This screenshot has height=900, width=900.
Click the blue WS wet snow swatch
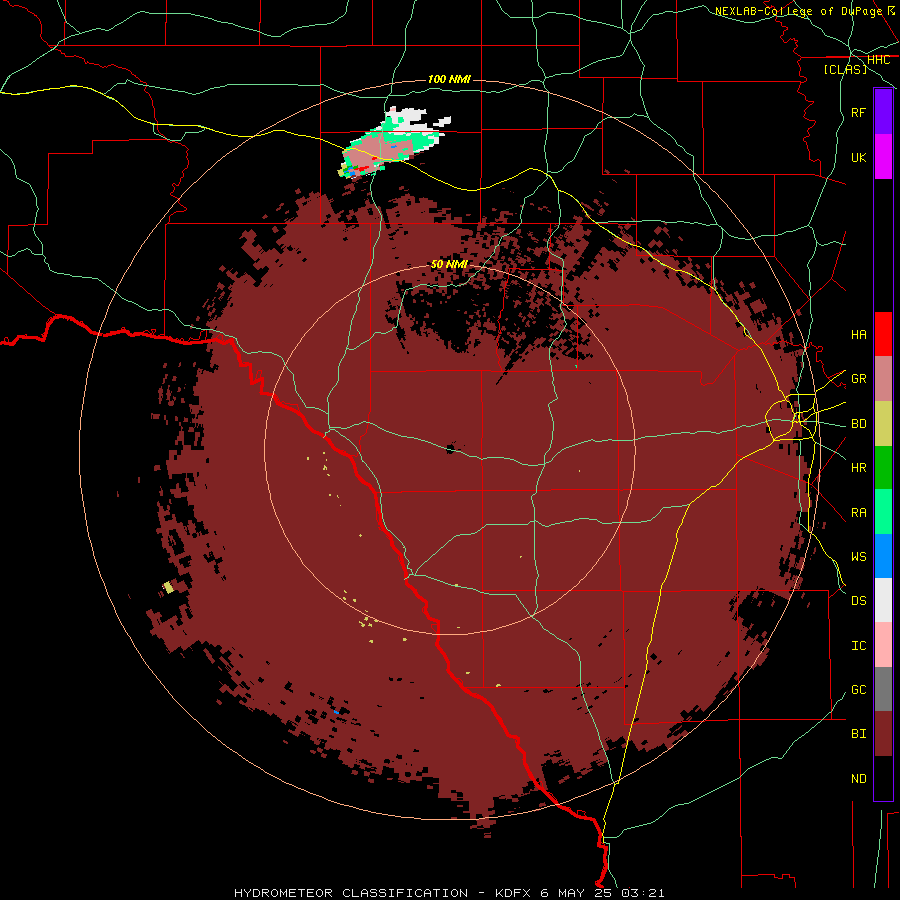pyautogui.click(x=883, y=556)
